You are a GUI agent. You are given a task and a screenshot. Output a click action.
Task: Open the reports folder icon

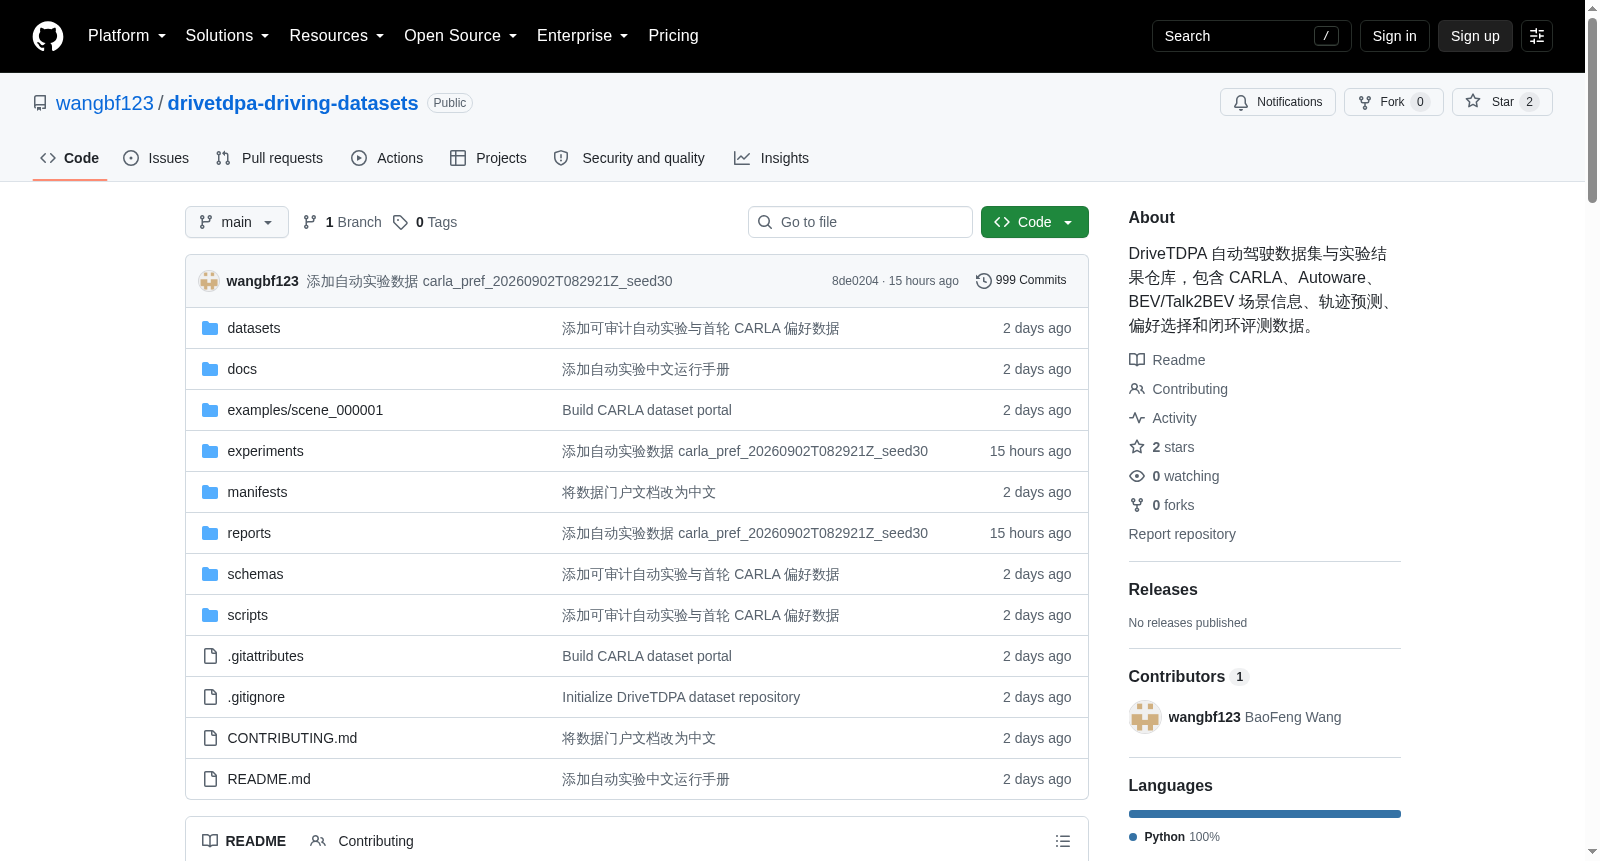(x=210, y=533)
